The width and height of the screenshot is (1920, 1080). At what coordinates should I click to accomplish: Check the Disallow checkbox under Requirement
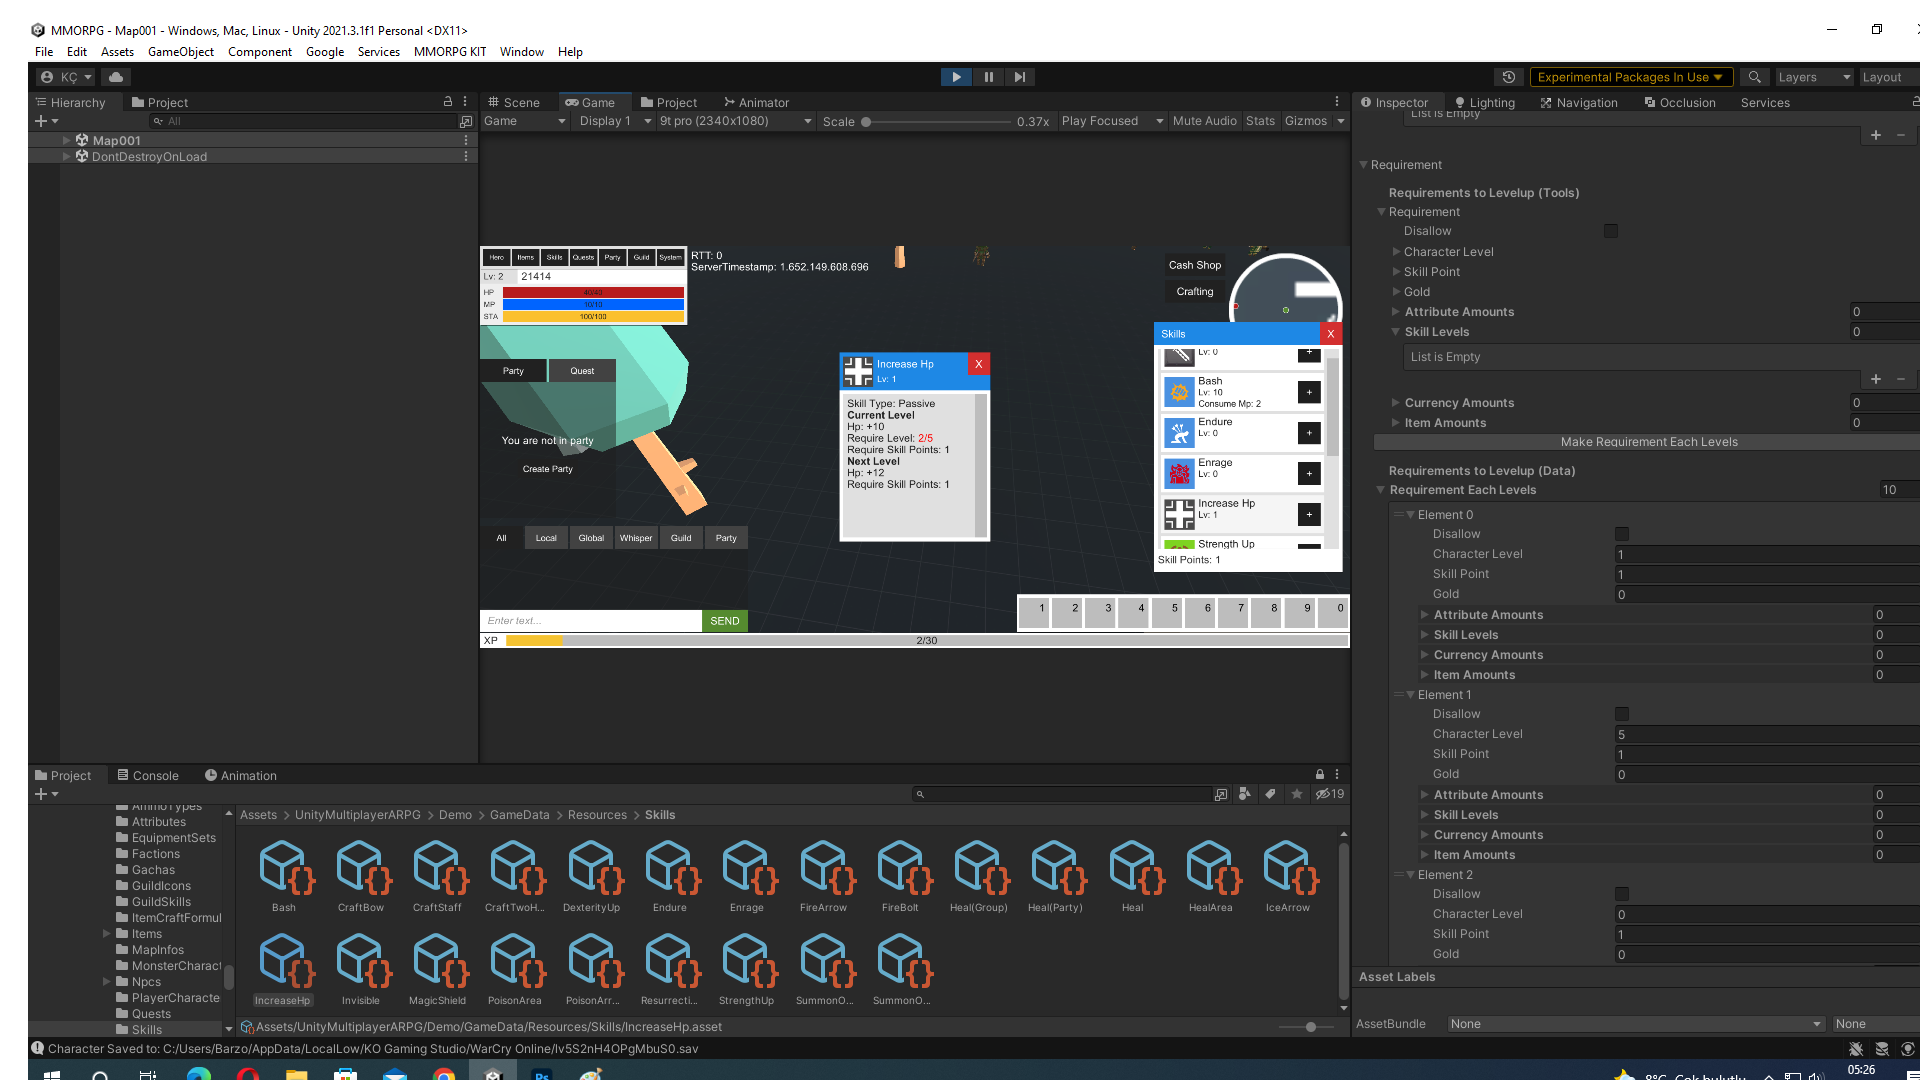(x=1610, y=231)
